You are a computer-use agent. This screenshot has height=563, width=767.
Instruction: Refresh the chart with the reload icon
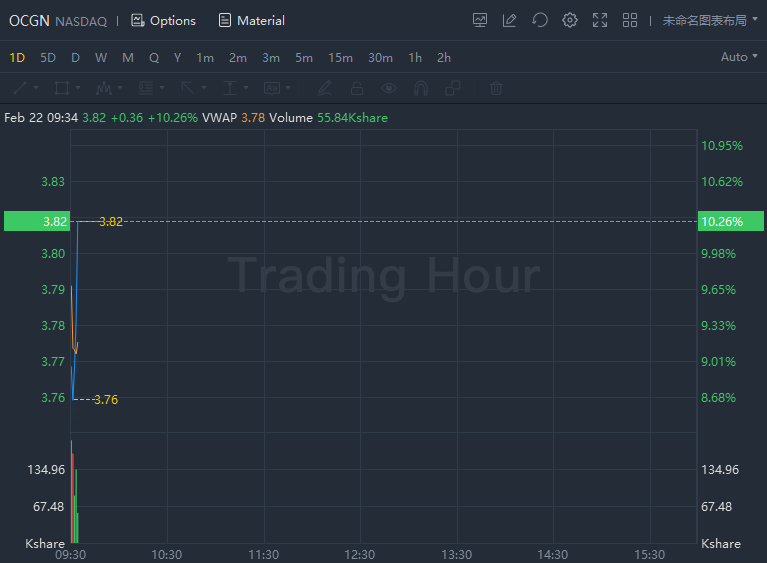pyautogui.click(x=540, y=21)
